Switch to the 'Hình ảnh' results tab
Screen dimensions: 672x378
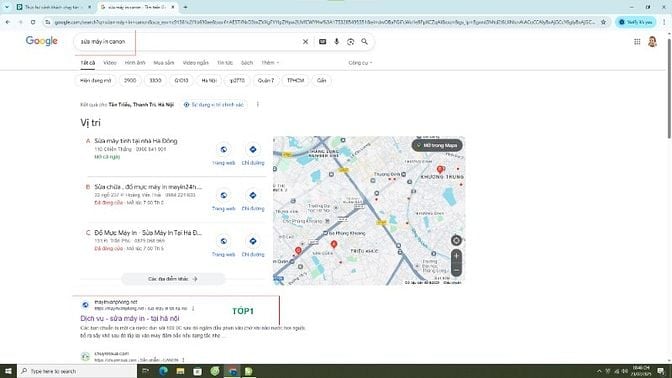(135, 63)
